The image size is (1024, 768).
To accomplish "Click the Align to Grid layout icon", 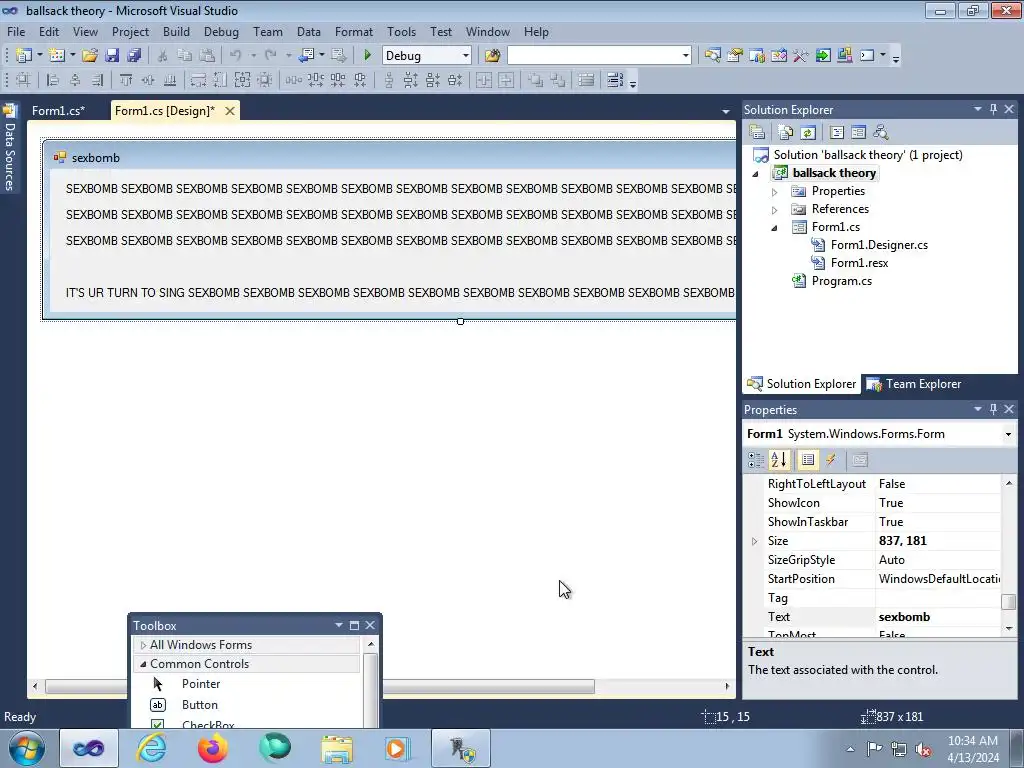I will (23, 80).
